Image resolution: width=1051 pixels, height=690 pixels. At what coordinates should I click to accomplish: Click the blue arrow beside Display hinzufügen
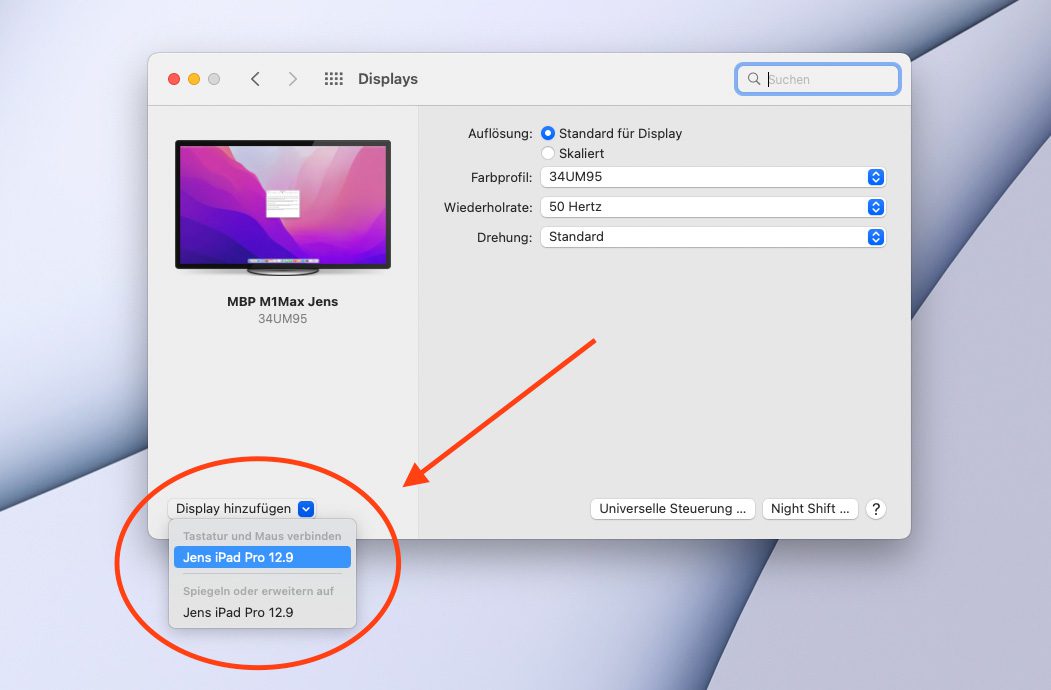tap(306, 509)
